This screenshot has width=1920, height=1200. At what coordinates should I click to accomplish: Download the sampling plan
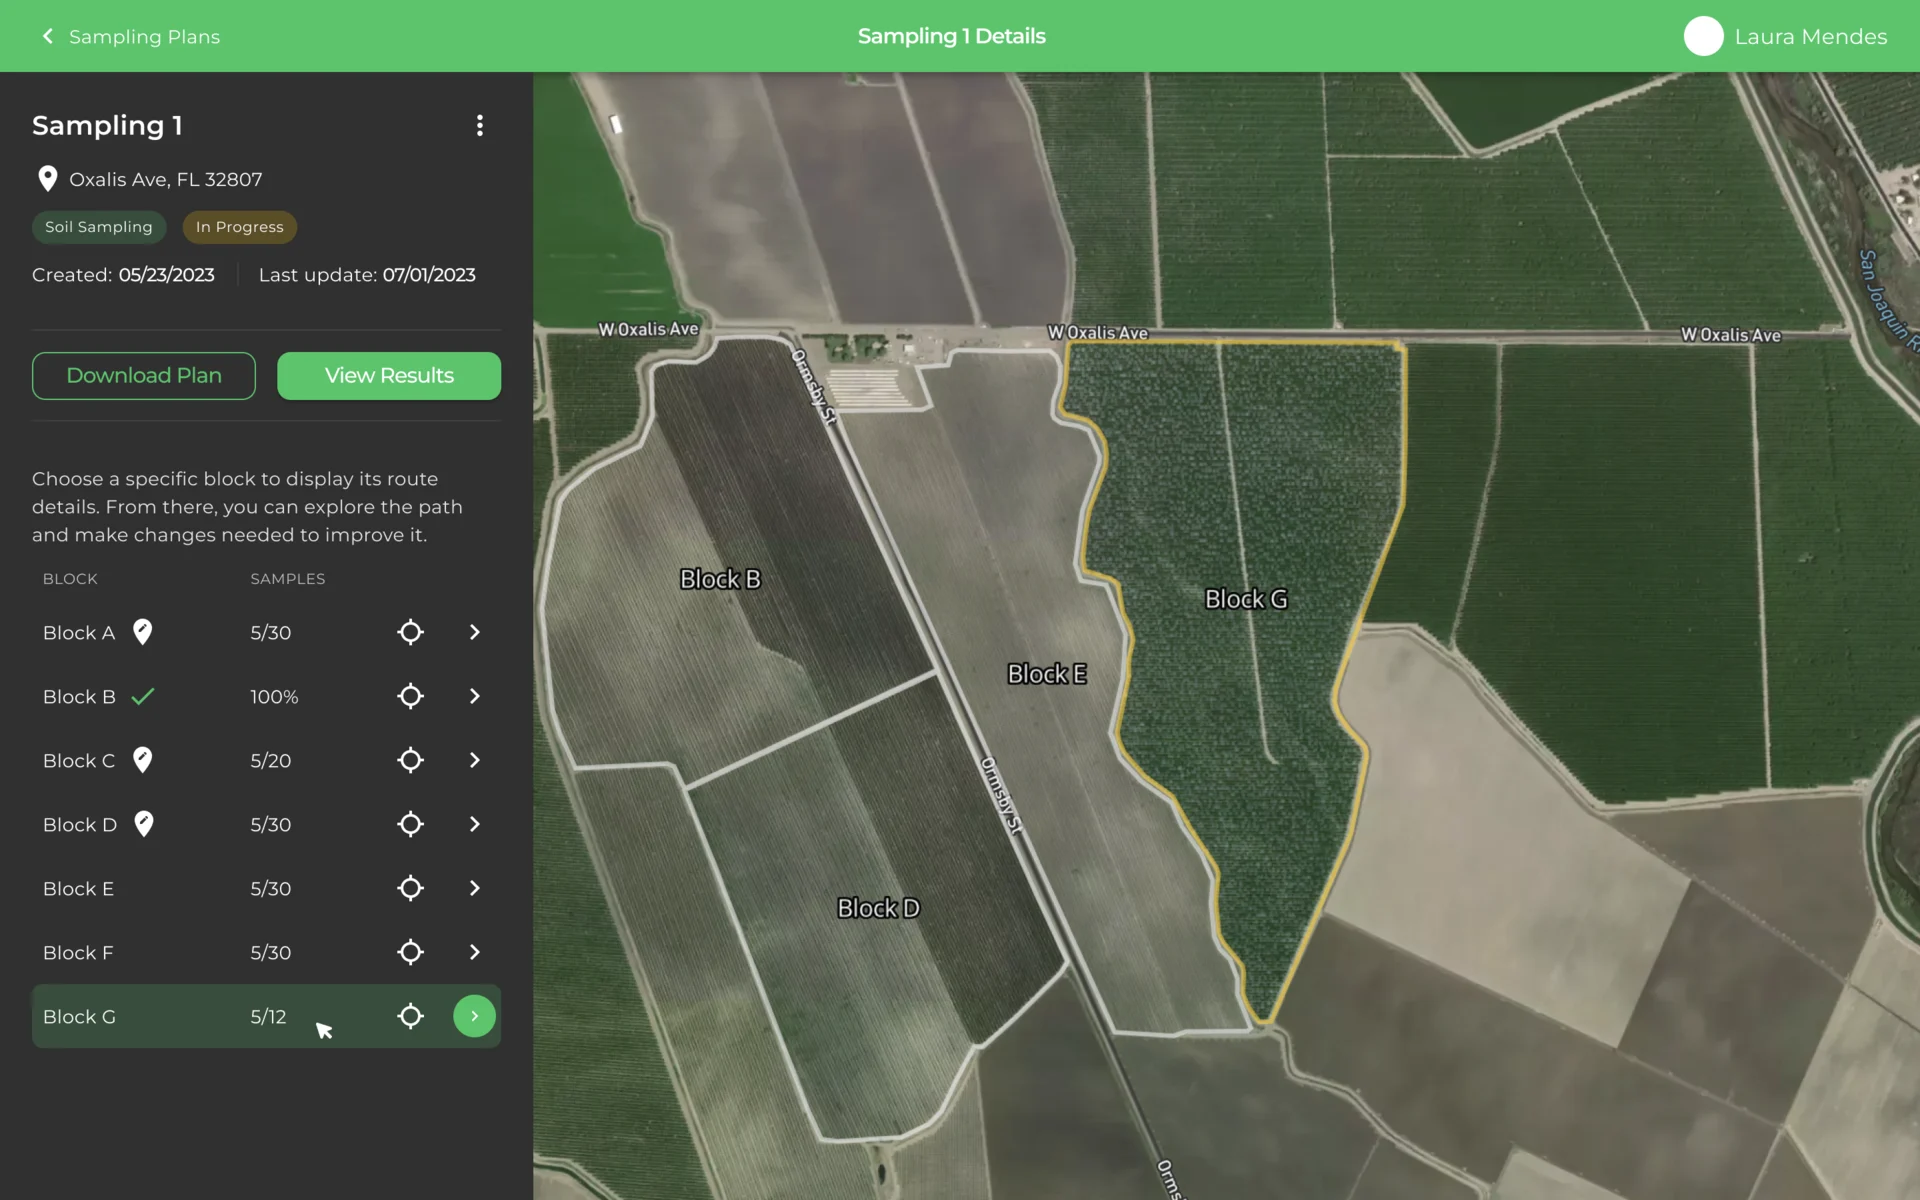point(144,376)
